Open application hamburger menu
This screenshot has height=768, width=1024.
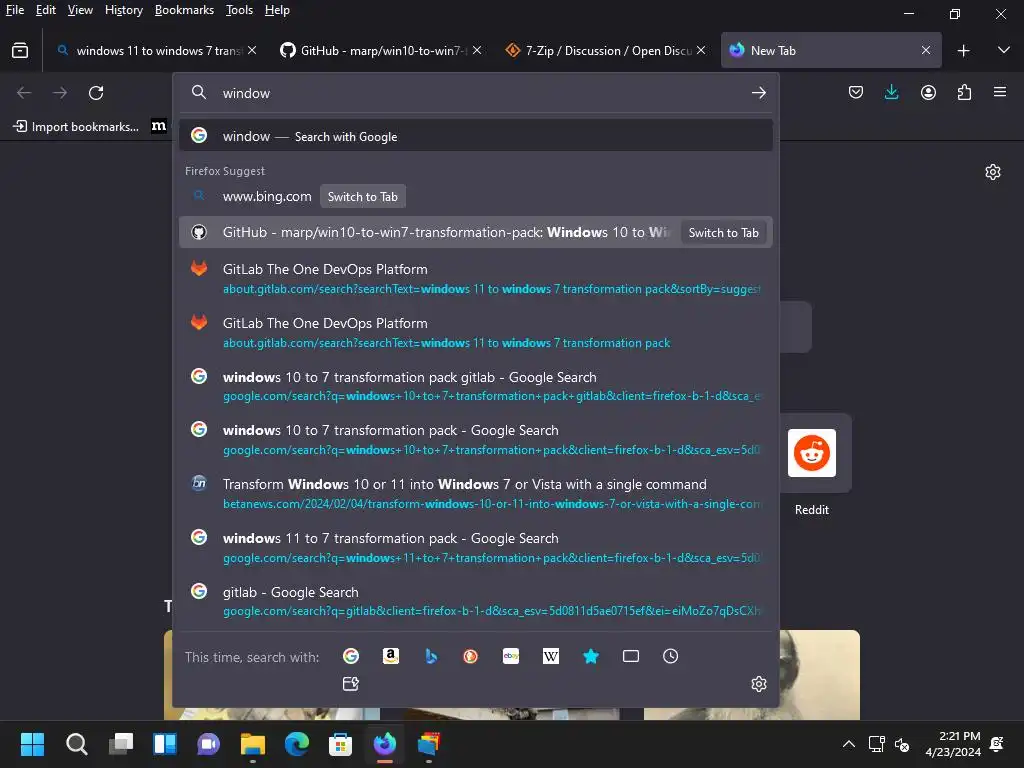[x=1000, y=92]
